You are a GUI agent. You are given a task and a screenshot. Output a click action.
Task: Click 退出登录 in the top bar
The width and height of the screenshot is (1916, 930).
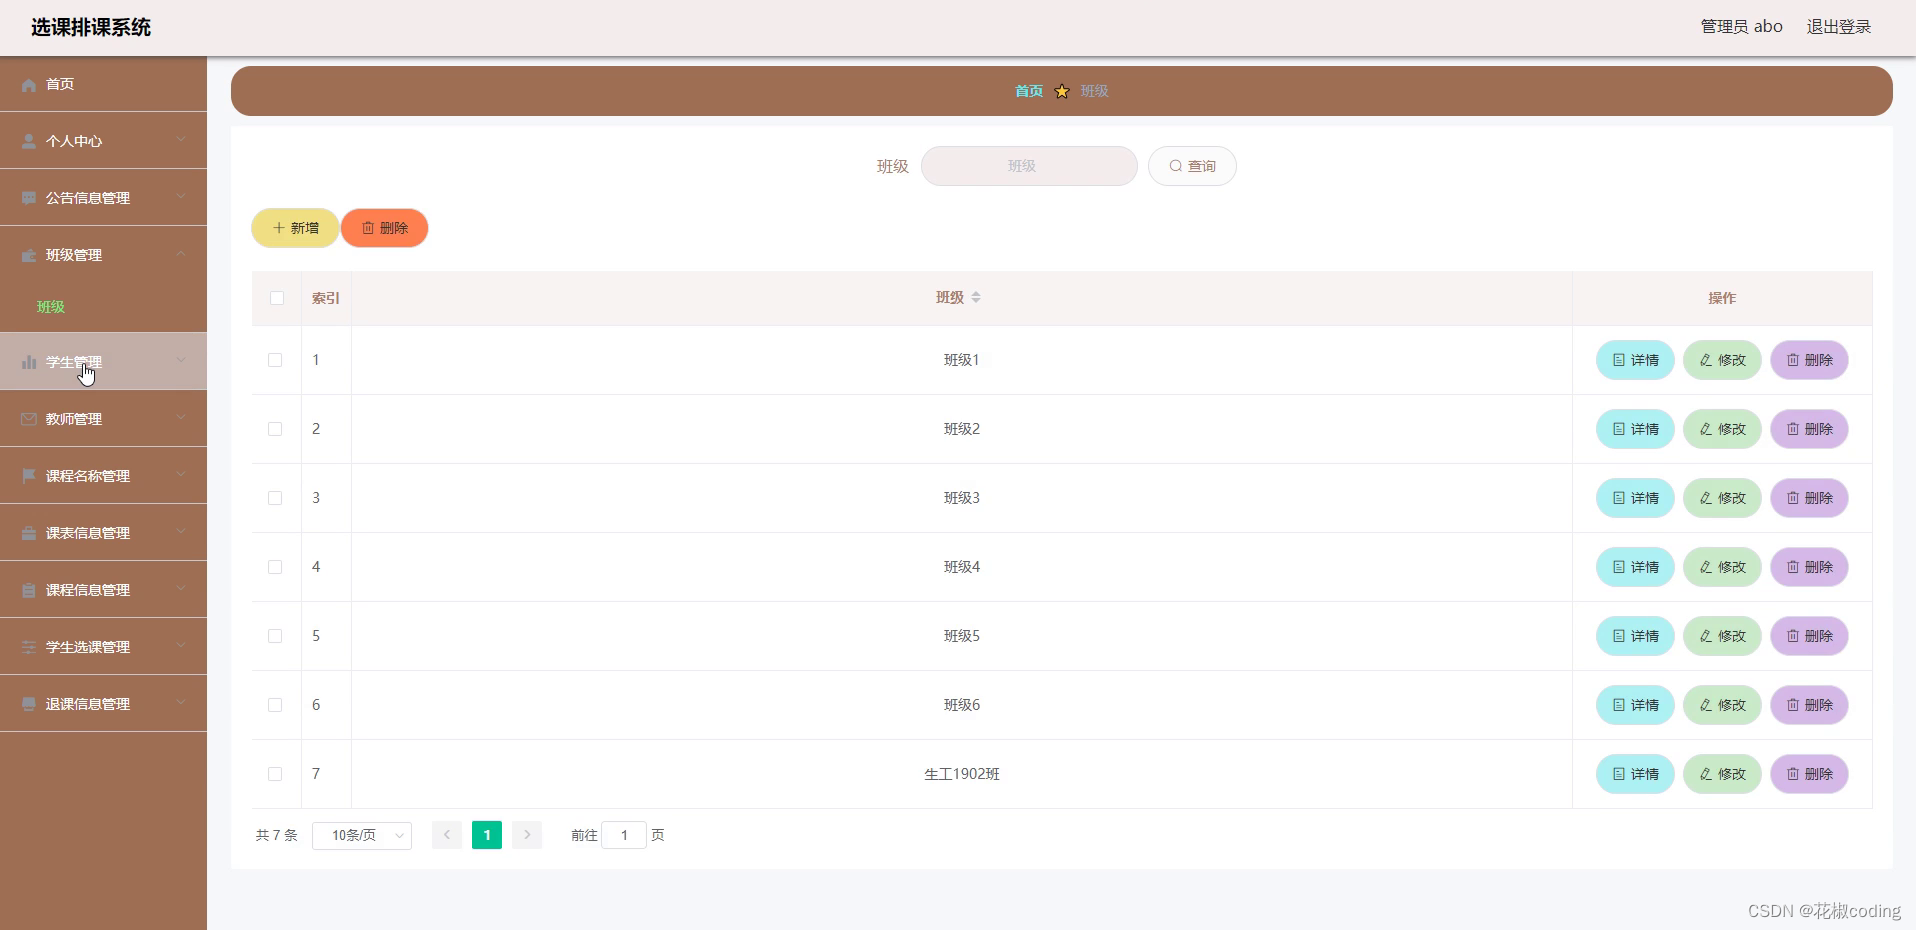click(1838, 26)
